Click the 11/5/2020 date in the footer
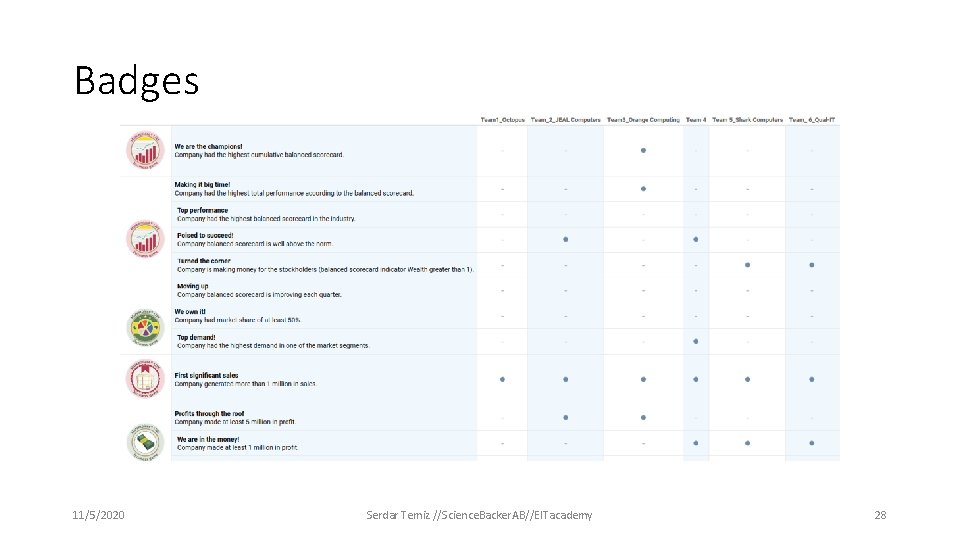The width and height of the screenshot is (960, 540). (x=98, y=515)
